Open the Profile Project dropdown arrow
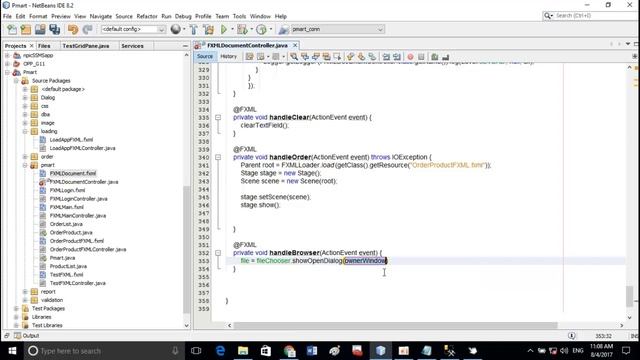640x360 pixels. [x=270, y=29]
